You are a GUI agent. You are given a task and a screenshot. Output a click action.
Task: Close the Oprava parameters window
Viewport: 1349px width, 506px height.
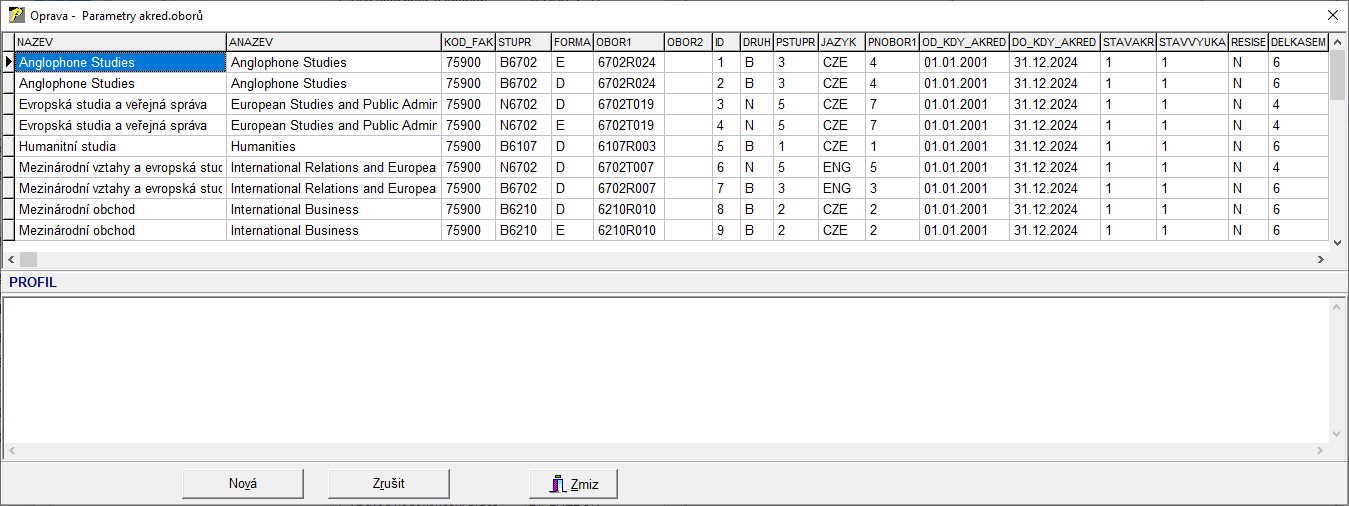pos(1332,15)
